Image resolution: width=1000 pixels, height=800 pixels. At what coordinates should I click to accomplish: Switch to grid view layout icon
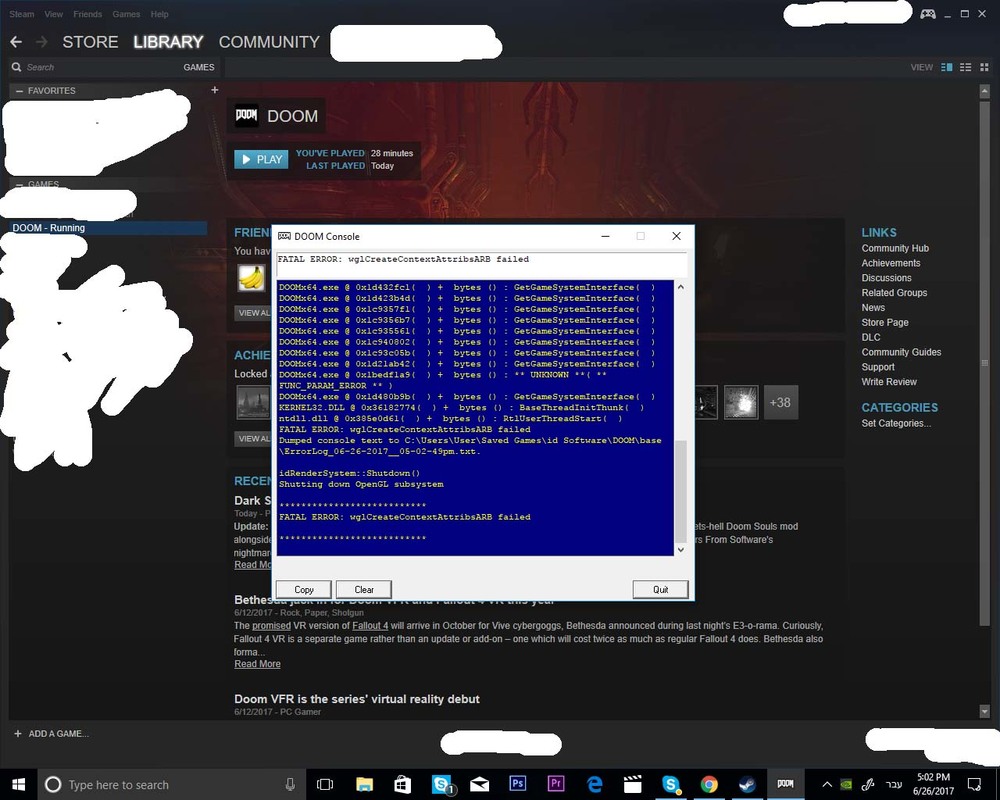point(984,67)
